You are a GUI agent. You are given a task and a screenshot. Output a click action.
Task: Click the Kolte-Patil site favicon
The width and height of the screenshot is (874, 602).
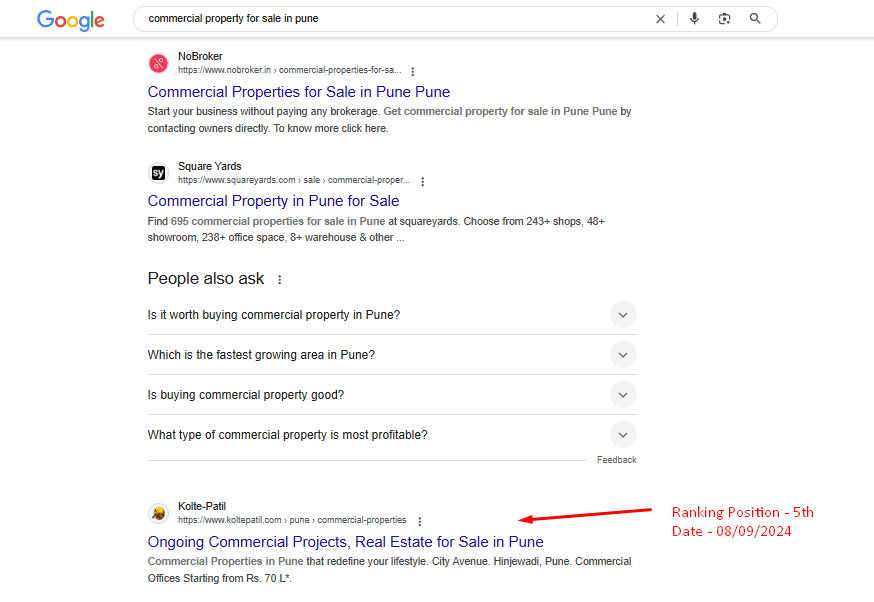tap(158, 513)
